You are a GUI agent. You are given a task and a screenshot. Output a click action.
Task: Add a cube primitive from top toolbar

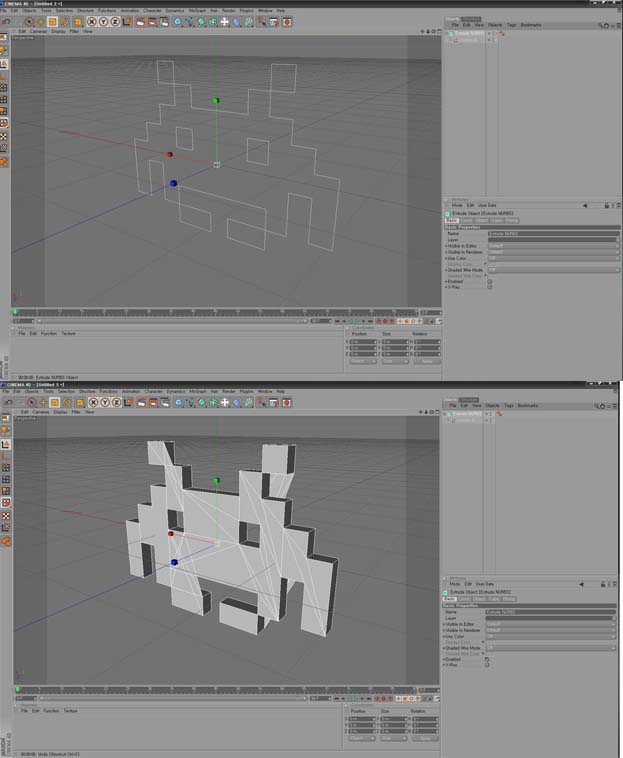click(178, 22)
